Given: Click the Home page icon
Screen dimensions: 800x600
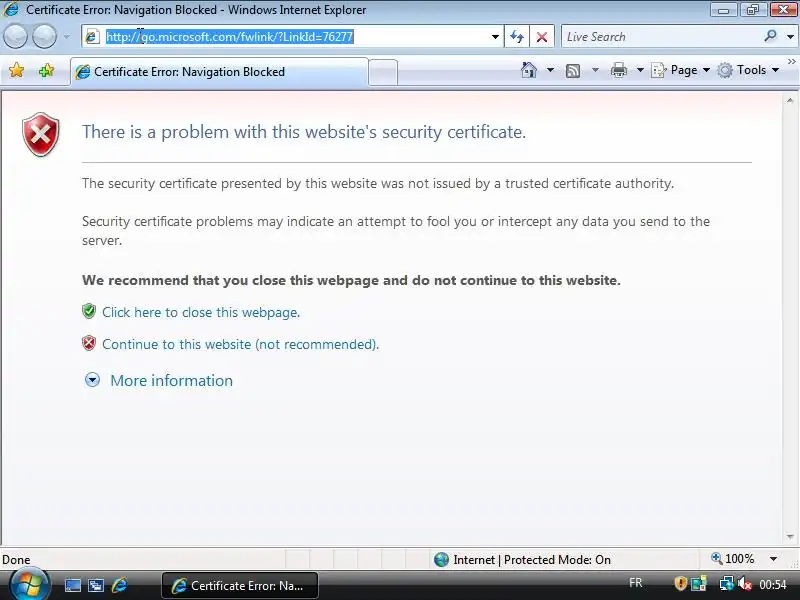Looking at the screenshot, I should tap(529, 69).
